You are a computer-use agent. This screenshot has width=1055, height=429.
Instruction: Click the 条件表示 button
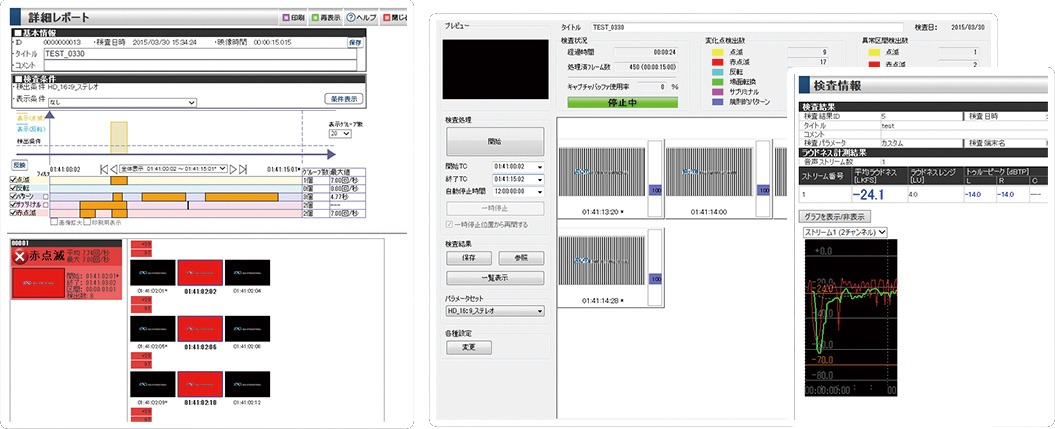343,99
